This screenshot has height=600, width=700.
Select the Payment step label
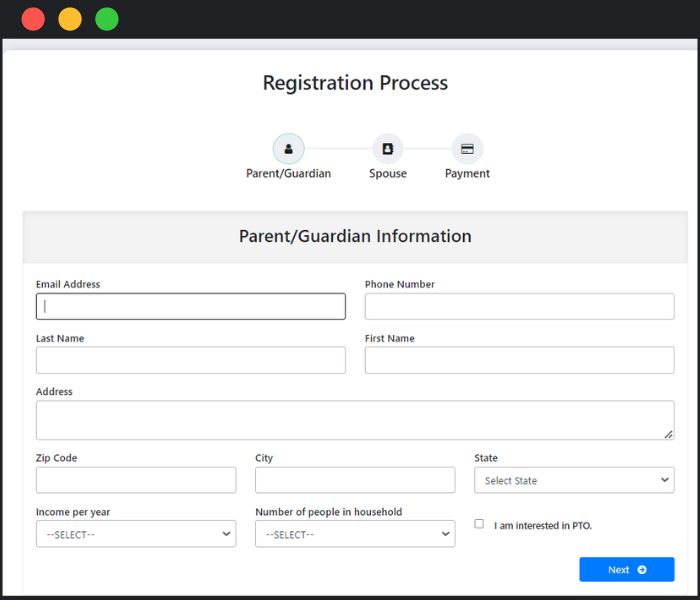pos(467,174)
